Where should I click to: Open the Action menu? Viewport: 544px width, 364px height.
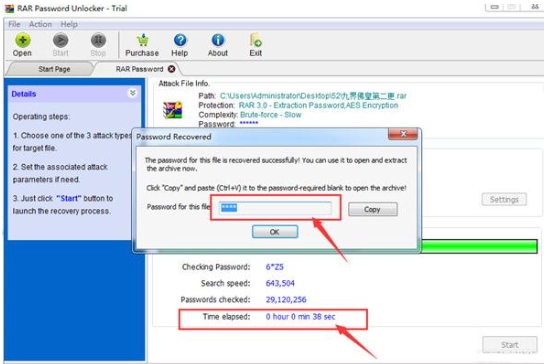pos(40,24)
